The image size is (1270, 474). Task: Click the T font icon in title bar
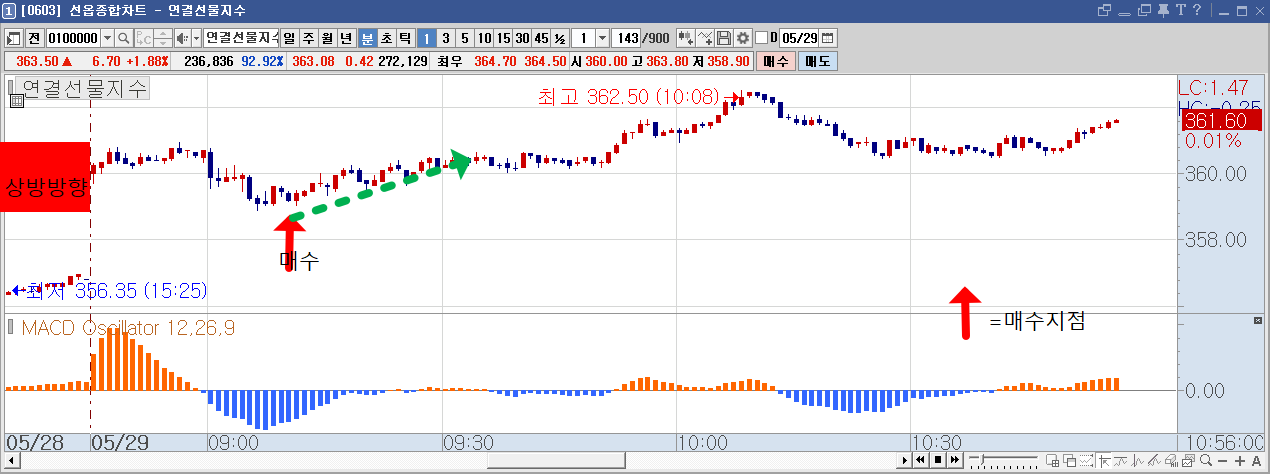click(1181, 10)
